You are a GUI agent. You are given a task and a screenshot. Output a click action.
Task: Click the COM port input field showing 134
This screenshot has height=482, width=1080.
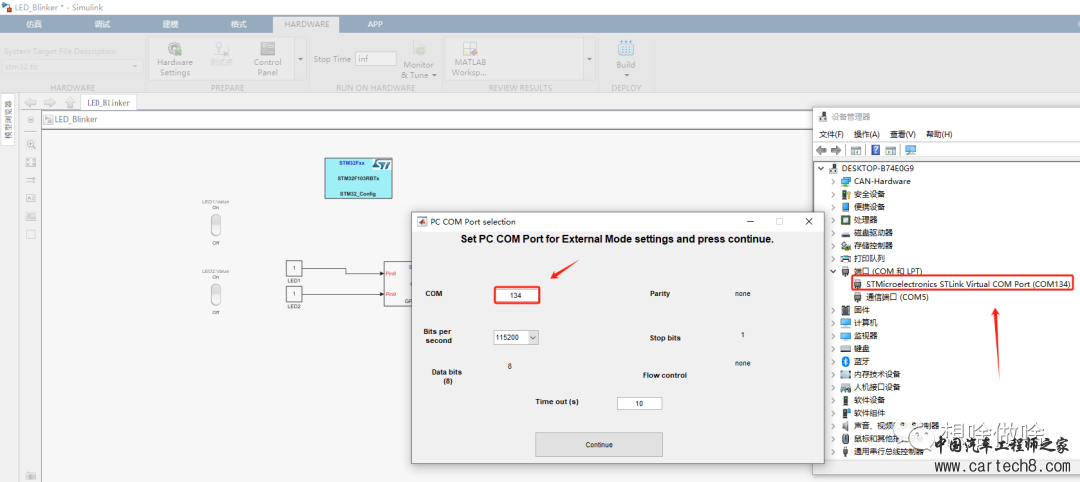pos(517,295)
